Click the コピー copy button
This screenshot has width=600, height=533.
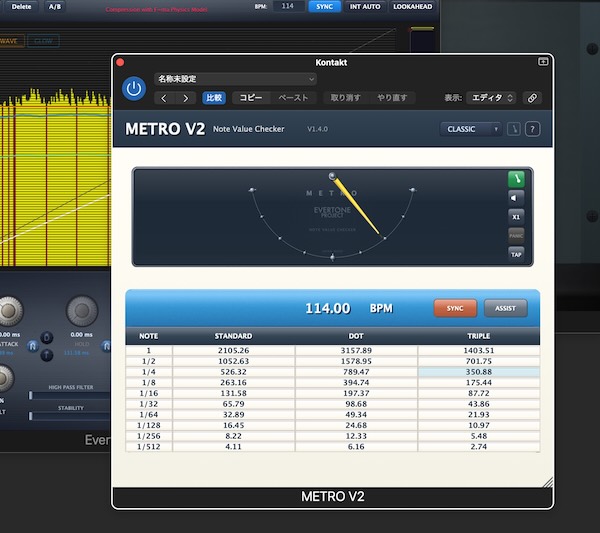[x=251, y=98]
